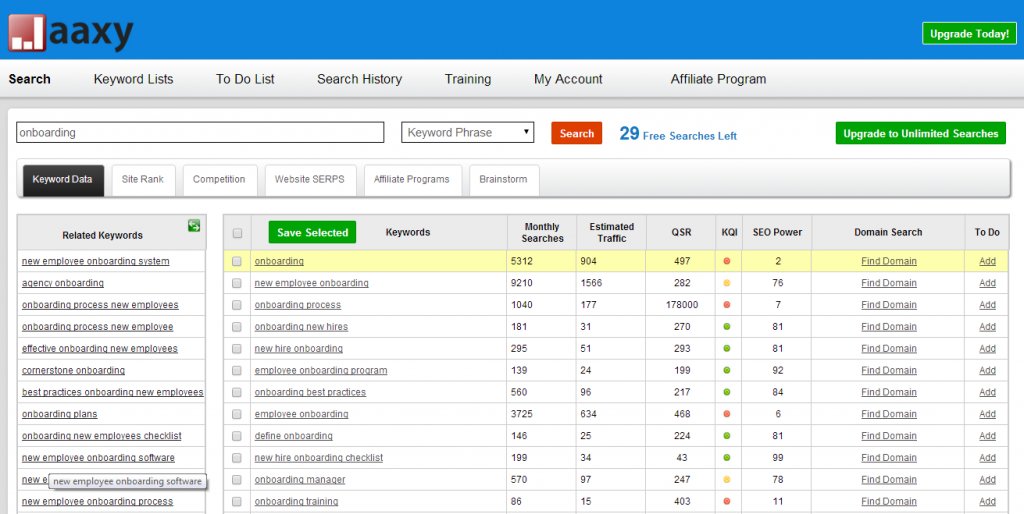This screenshot has width=1024, height=514.
Task: Click Find Domain for onboarding process row
Action: click(888, 305)
